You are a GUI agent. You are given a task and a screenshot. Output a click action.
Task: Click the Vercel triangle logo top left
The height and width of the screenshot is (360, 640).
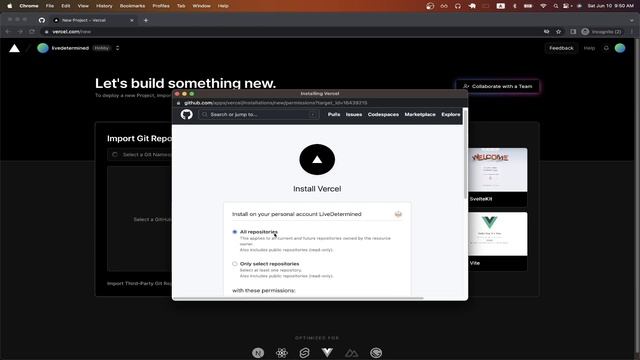tap(14, 49)
